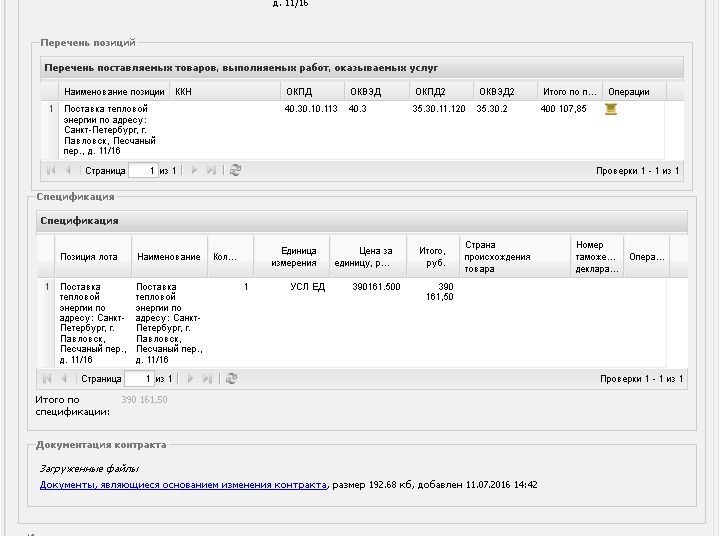Click the Перечень поставляемых товаров panel title

coord(241,68)
